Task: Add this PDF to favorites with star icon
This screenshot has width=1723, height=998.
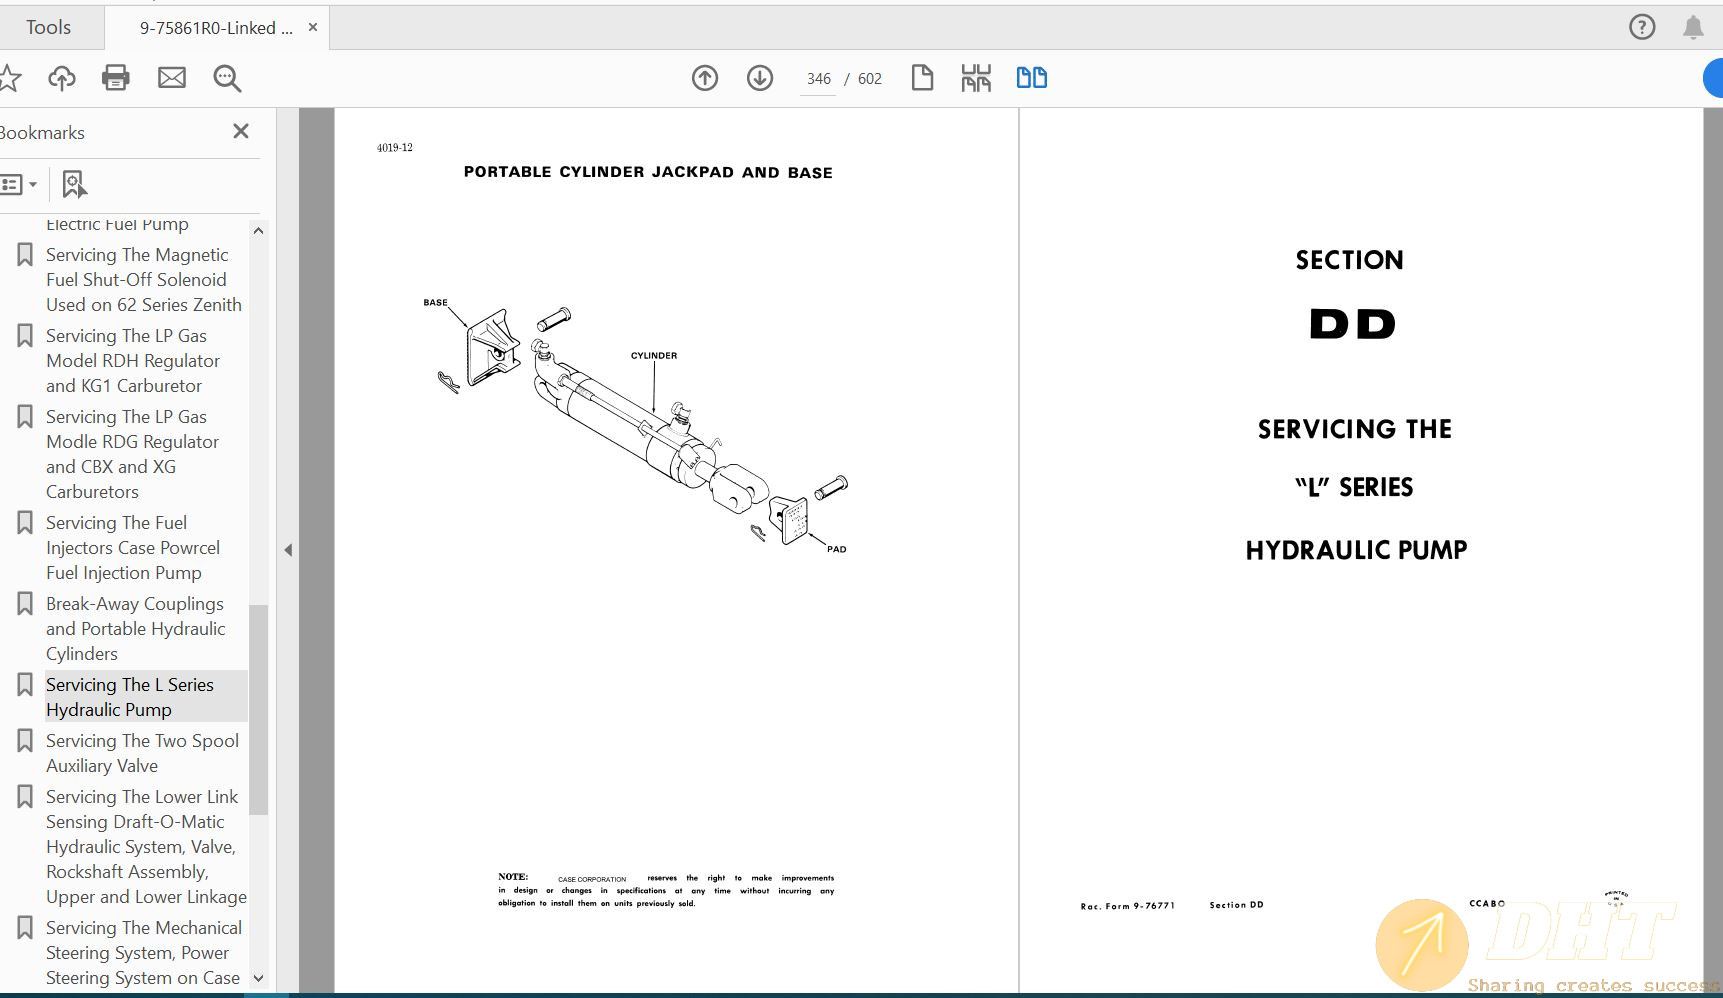Action: pyautogui.click(x=13, y=78)
